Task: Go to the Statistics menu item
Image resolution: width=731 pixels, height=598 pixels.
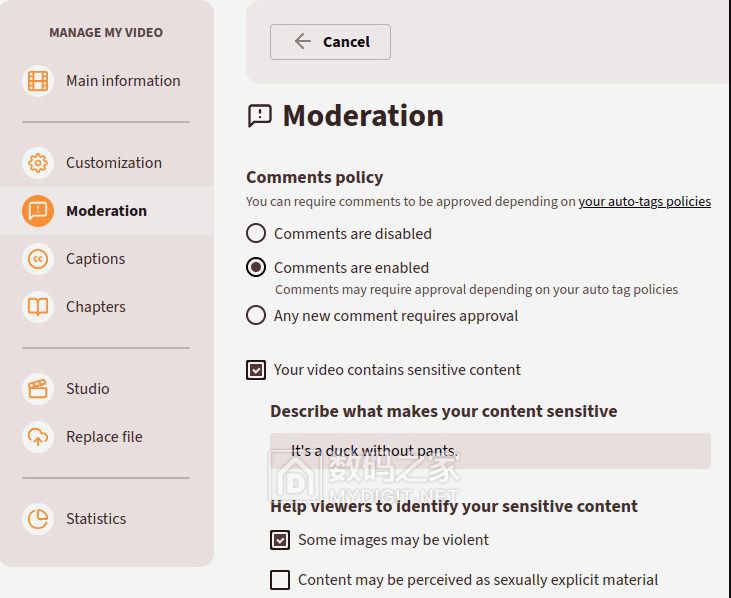Action: (x=96, y=519)
